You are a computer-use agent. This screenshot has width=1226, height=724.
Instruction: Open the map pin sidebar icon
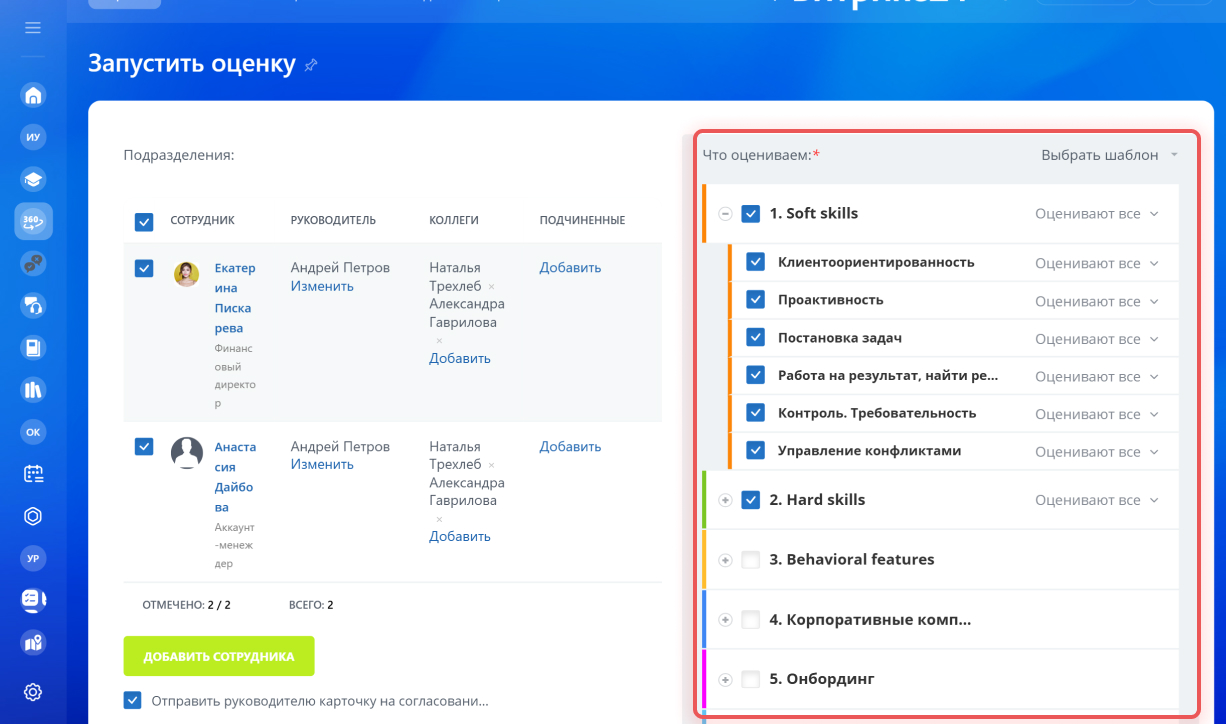(33, 642)
